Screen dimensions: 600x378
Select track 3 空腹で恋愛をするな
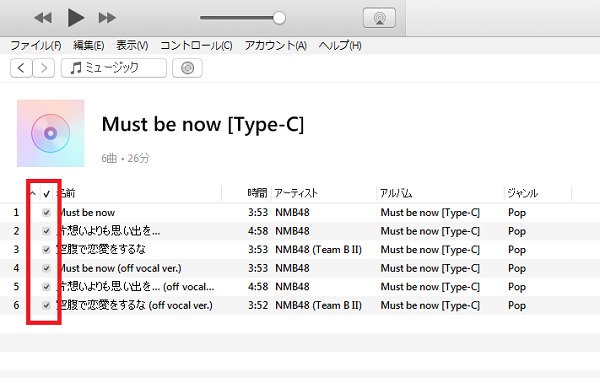(x=101, y=249)
